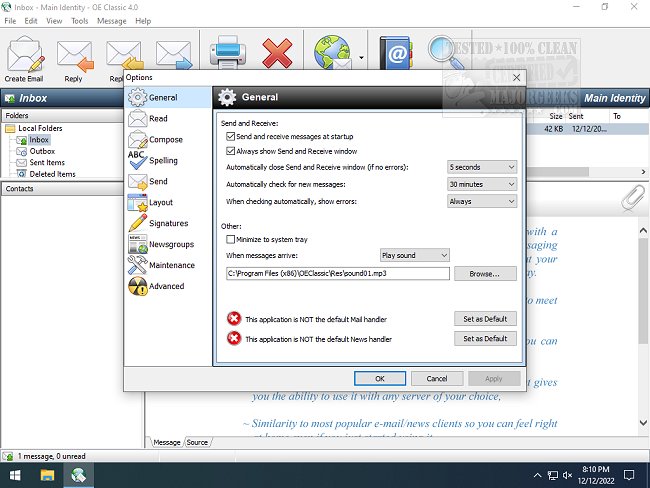The height and width of the screenshot is (488, 650).
Task: Set as Default for News handler
Action: (x=485, y=338)
